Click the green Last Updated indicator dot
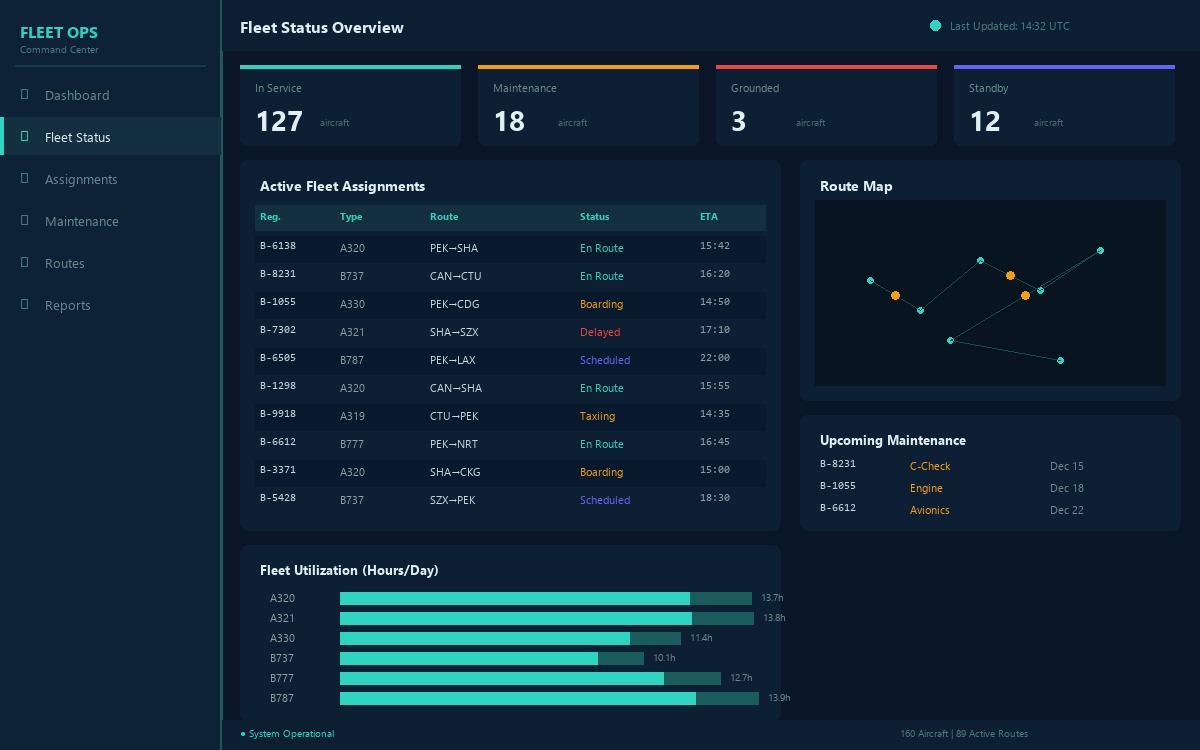The width and height of the screenshot is (1200, 750). tap(935, 26)
